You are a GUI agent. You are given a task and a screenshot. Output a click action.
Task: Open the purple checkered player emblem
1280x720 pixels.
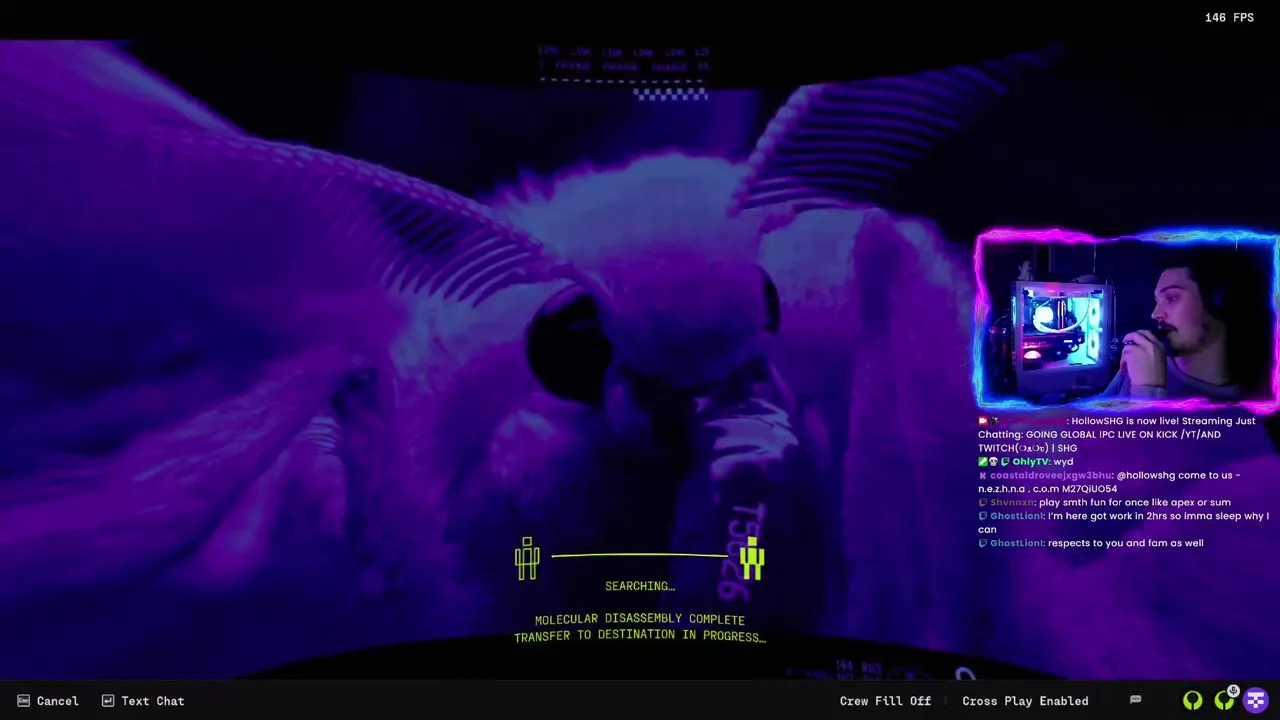point(1256,700)
